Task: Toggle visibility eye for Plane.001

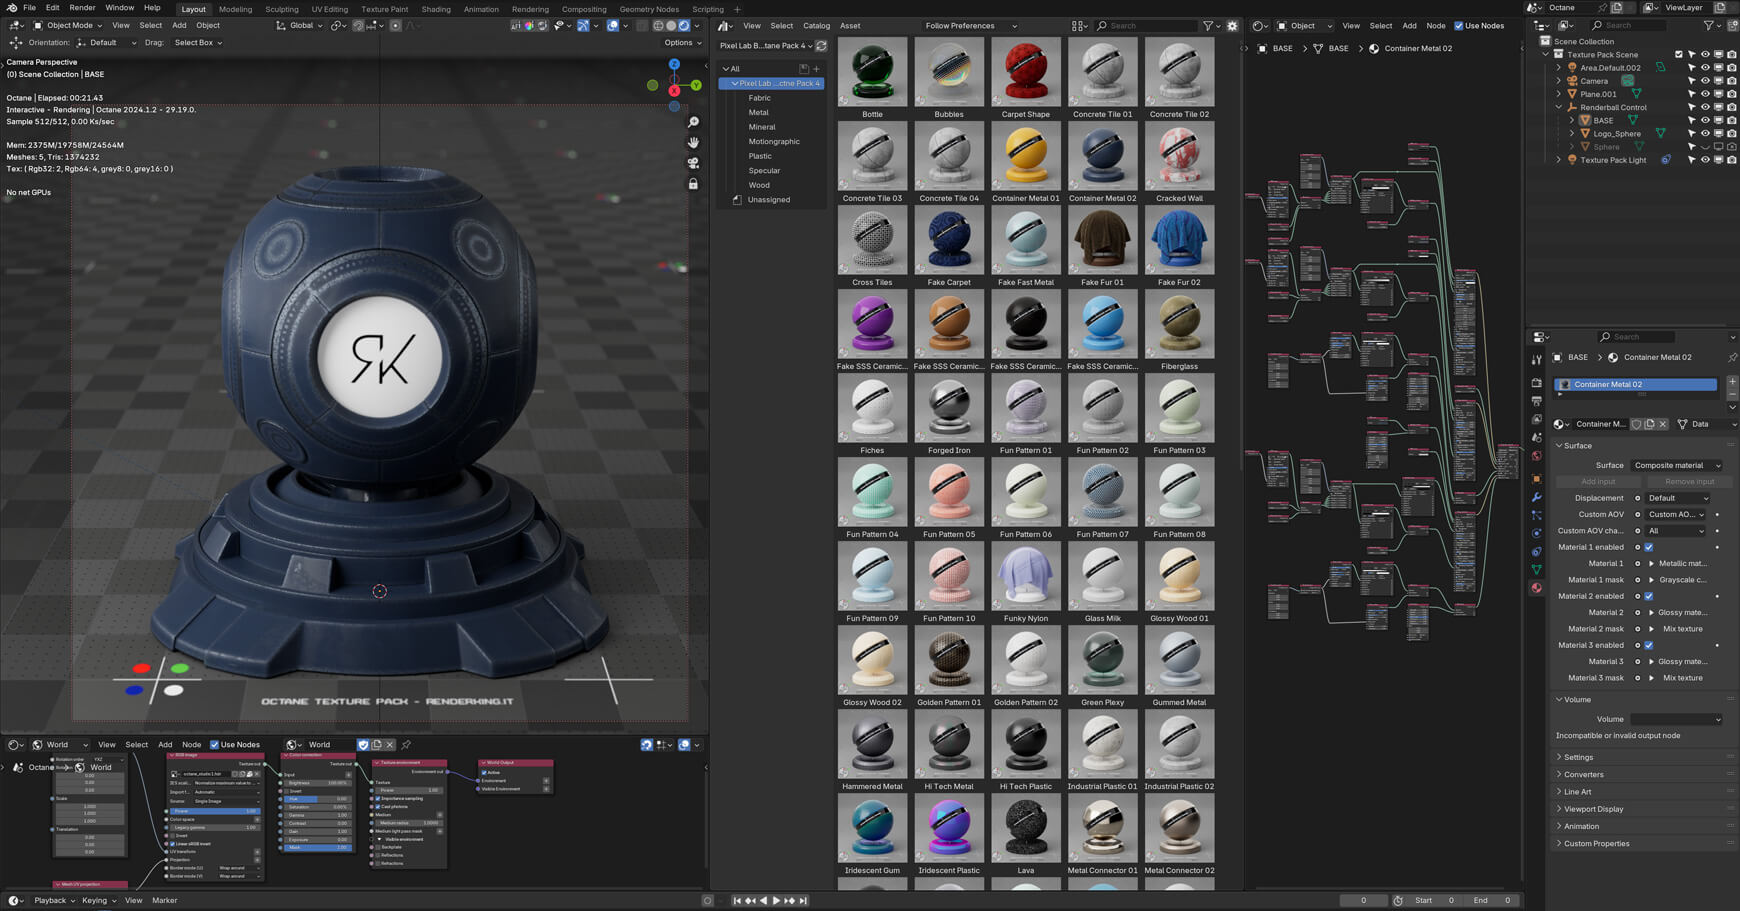Action: point(1705,94)
